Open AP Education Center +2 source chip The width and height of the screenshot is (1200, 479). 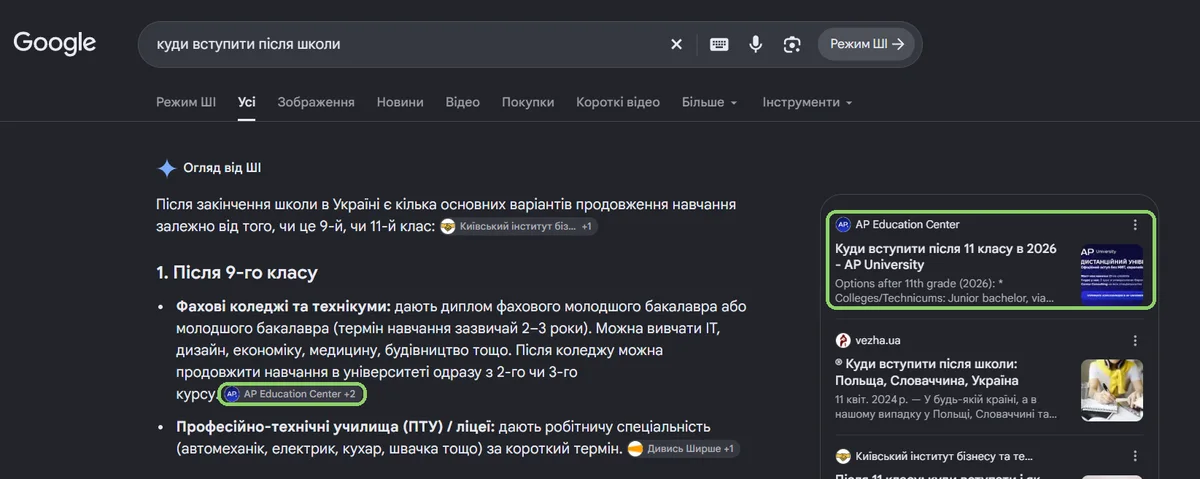point(292,394)
